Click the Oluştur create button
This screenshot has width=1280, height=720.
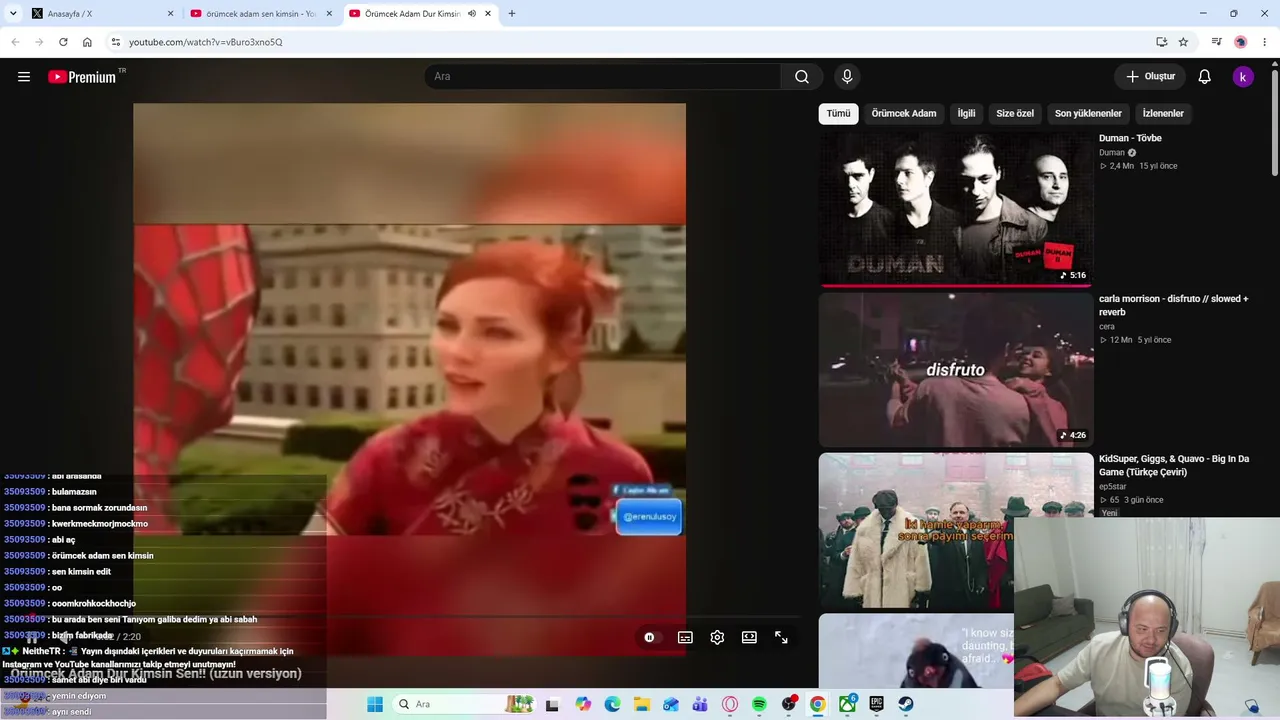[1150, 77]
